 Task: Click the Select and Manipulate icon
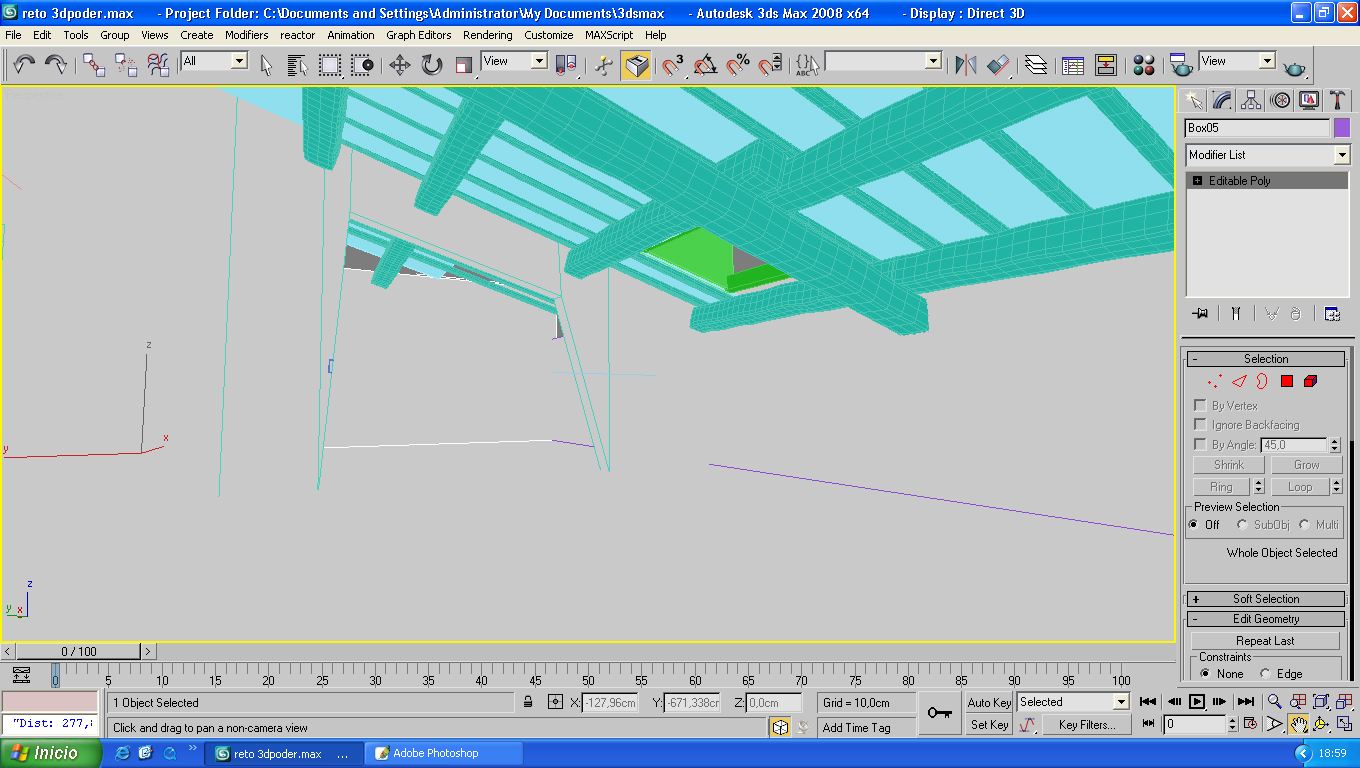(x=603, y=65)
